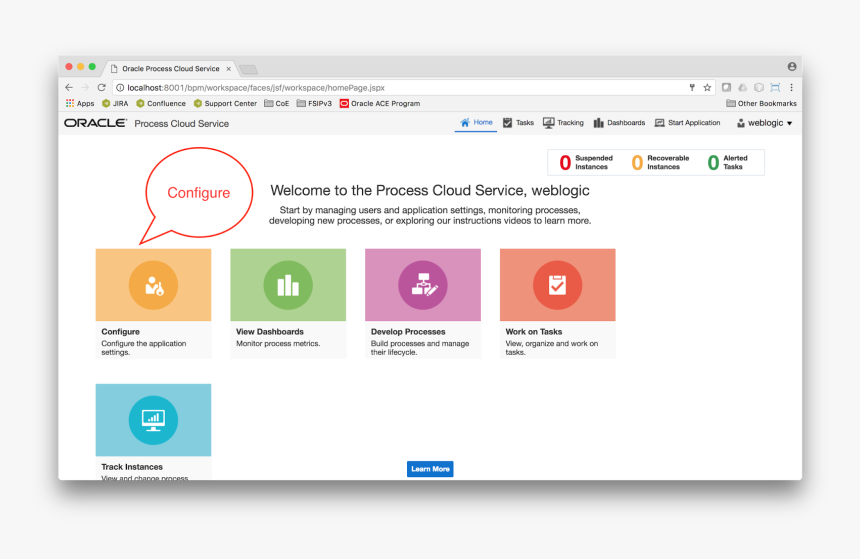Open the Support Center bookmark
The height and width of the screenshot is (559, 860).
pyautogui.click(x=225, y=103)
